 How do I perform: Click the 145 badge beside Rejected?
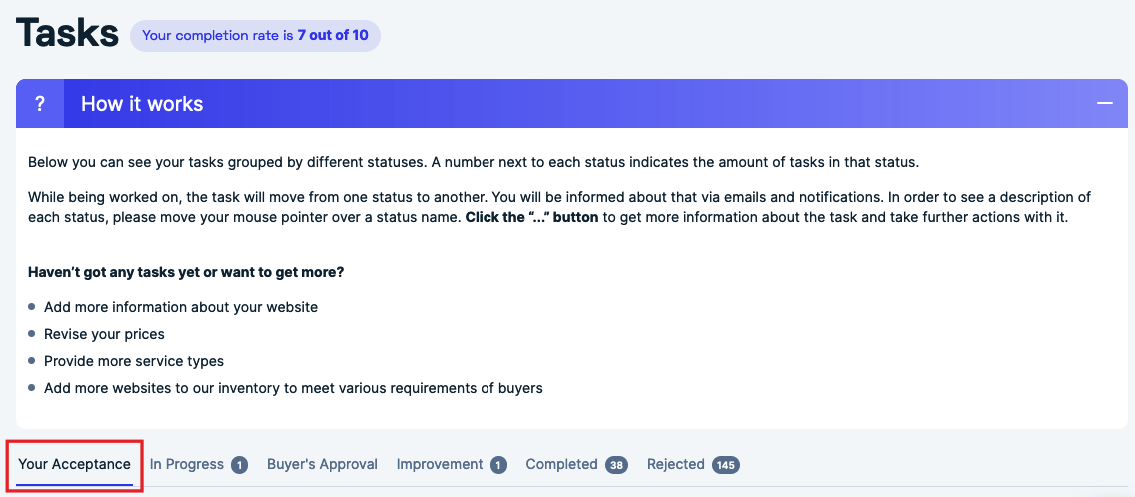click(726, 465)
